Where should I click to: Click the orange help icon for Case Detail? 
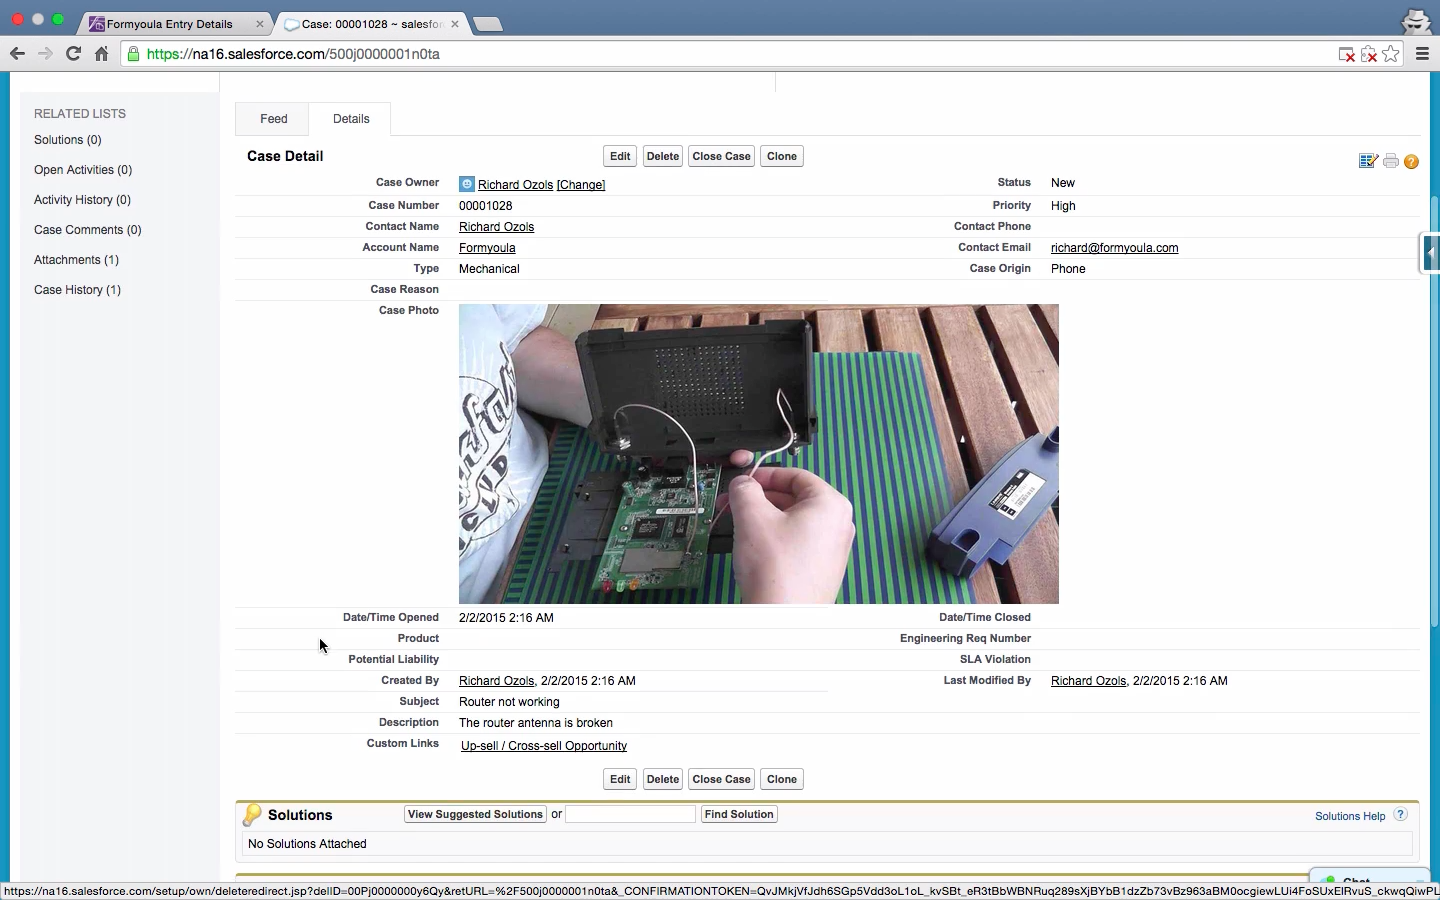(1411, 162)
